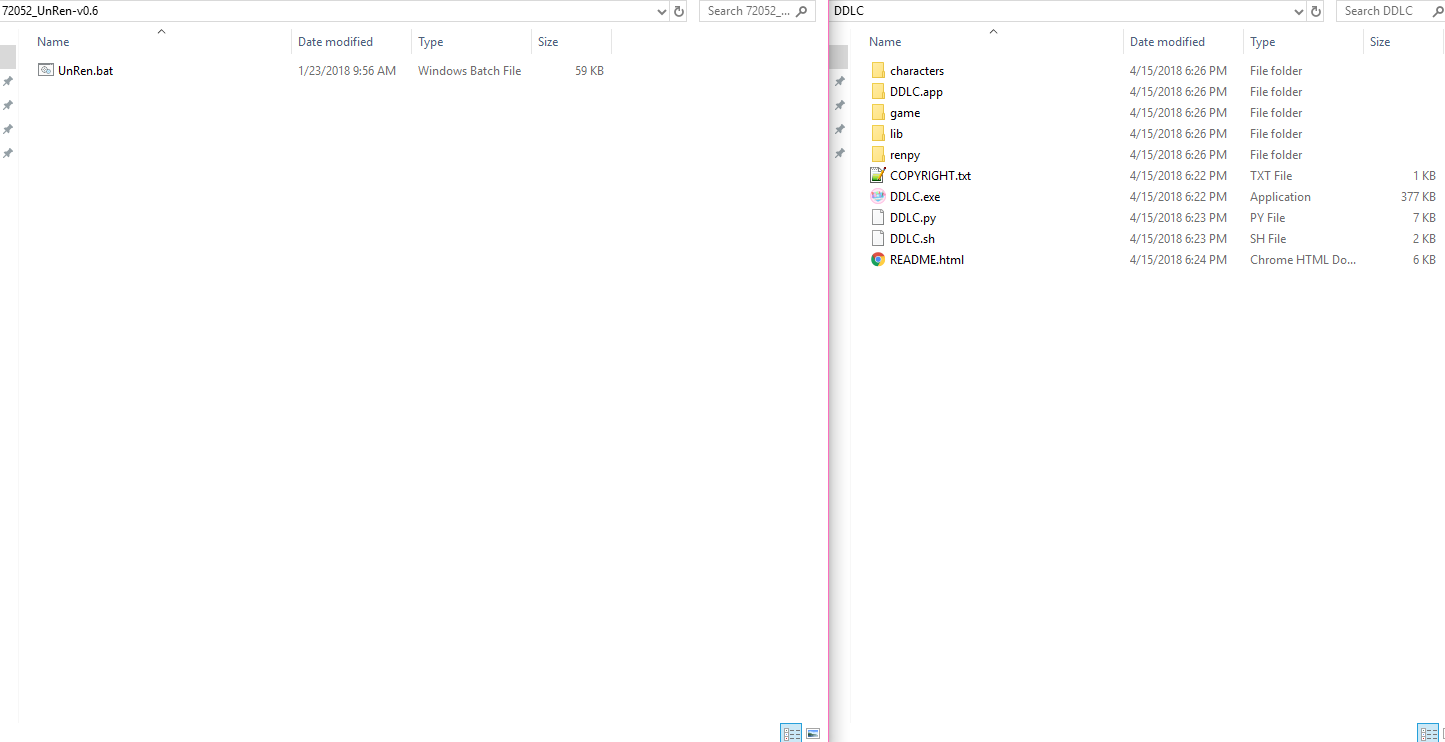The width and height of the screenshot is (1445, 742).
Task: Select the DDLC.exe file name
Action: 915,197
